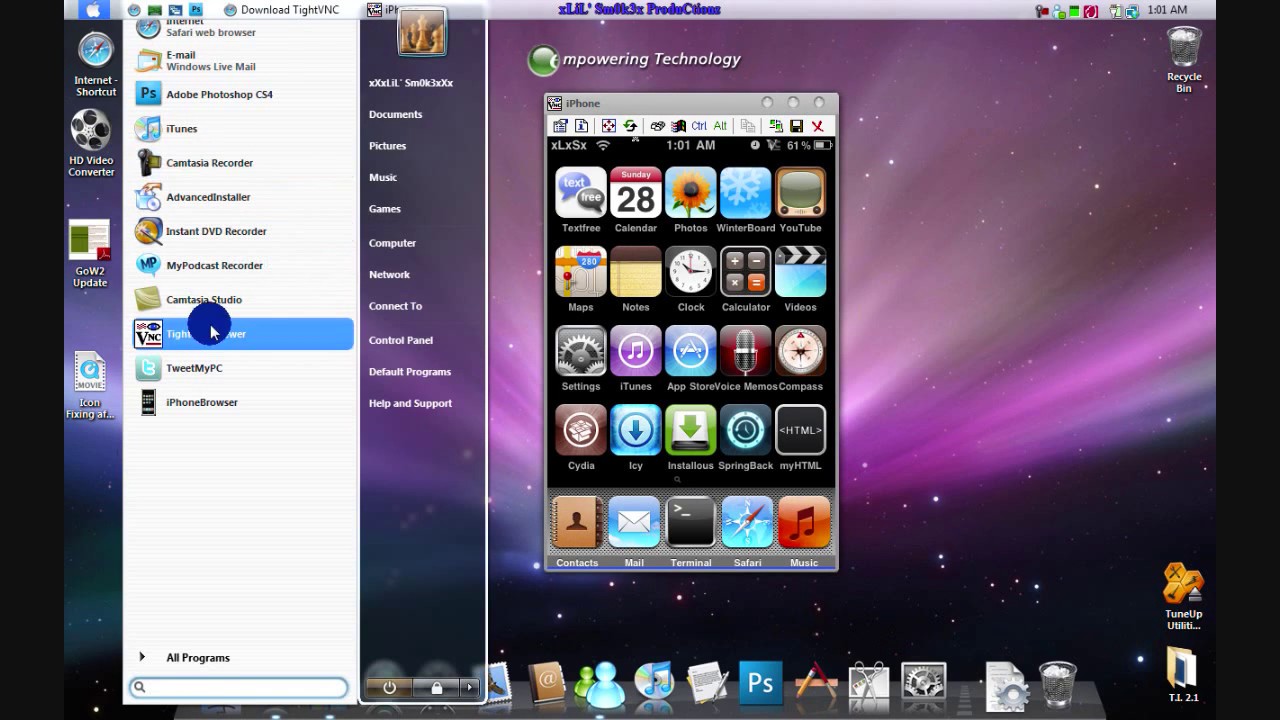The width and height of the screenshot is (1280, 720).
Task: Tap the Notes app icon
Action: coord(636,271)
